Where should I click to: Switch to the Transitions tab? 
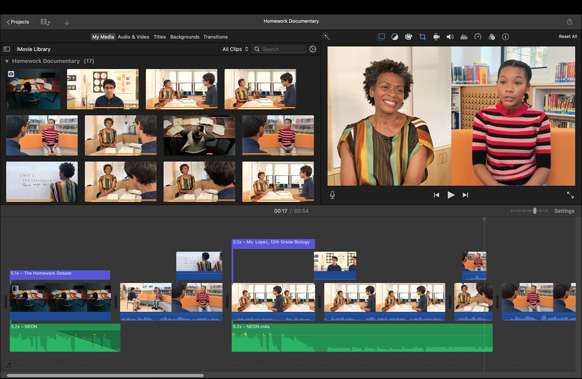215,37
